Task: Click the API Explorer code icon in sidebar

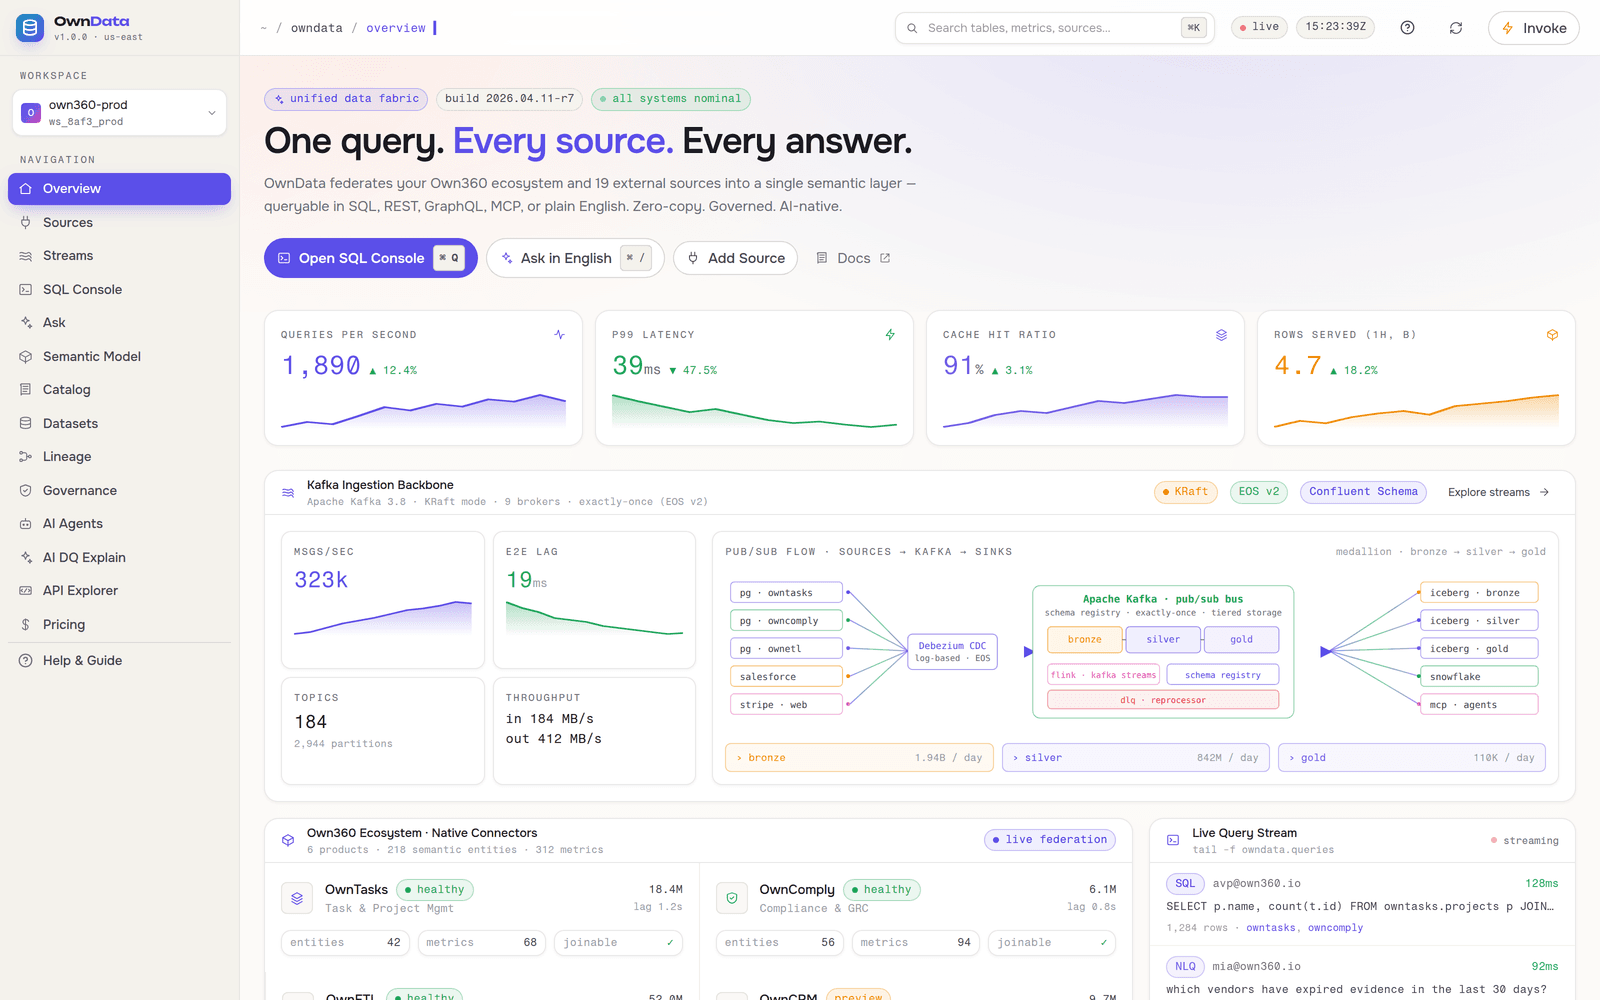Action: 26,591
